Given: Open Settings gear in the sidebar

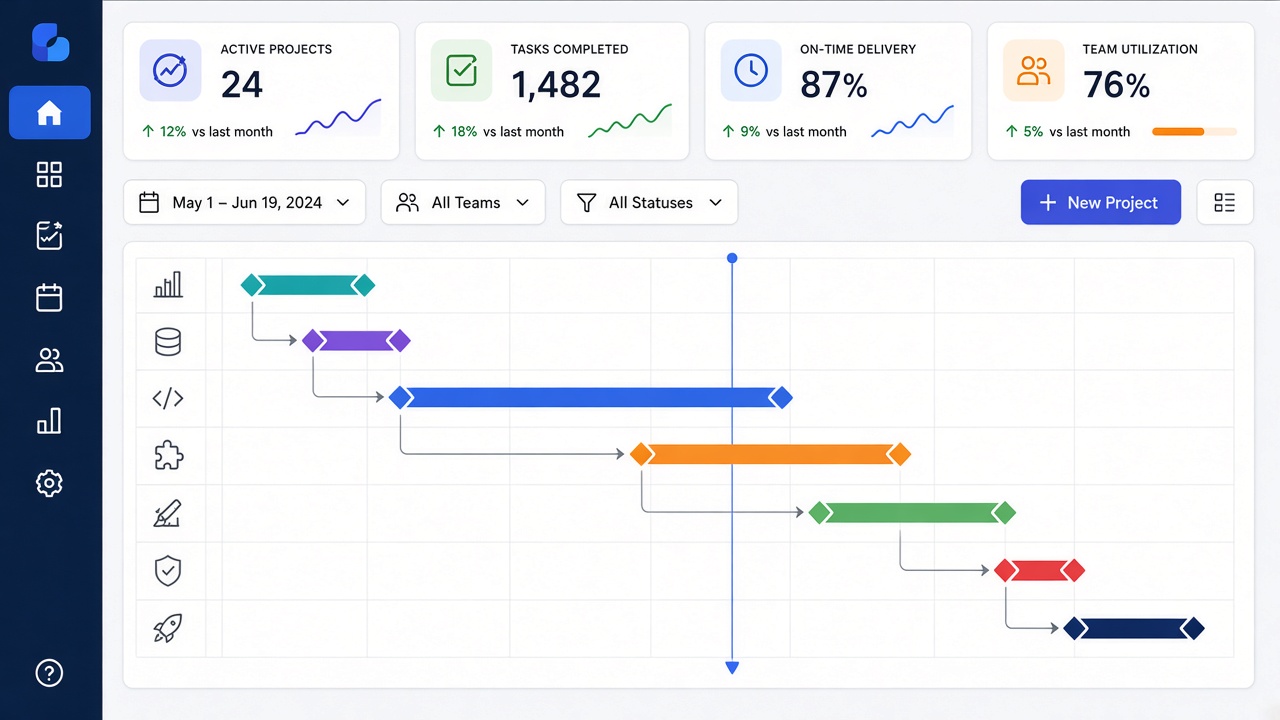Looking at the screenshot, I should tap(49, 484).
